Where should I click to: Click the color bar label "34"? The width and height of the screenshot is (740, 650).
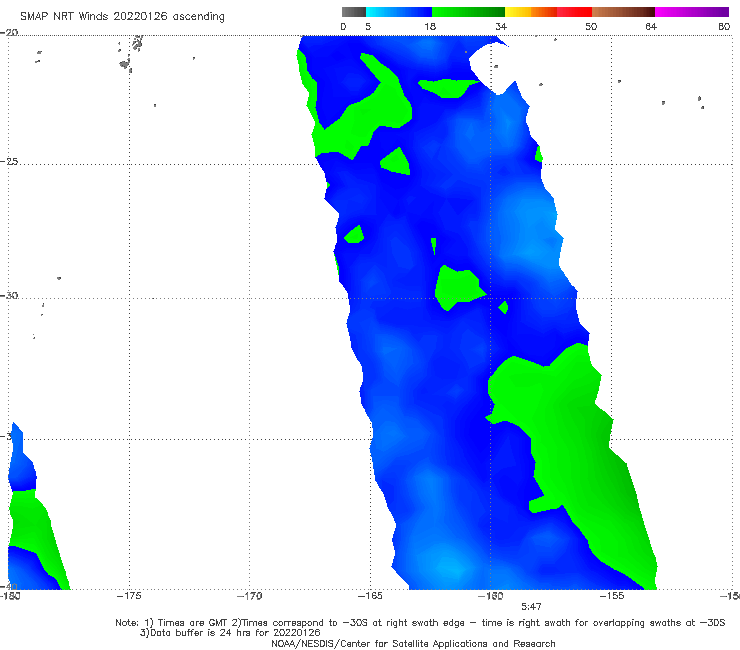pyautogui.click(x=501, y=26)
